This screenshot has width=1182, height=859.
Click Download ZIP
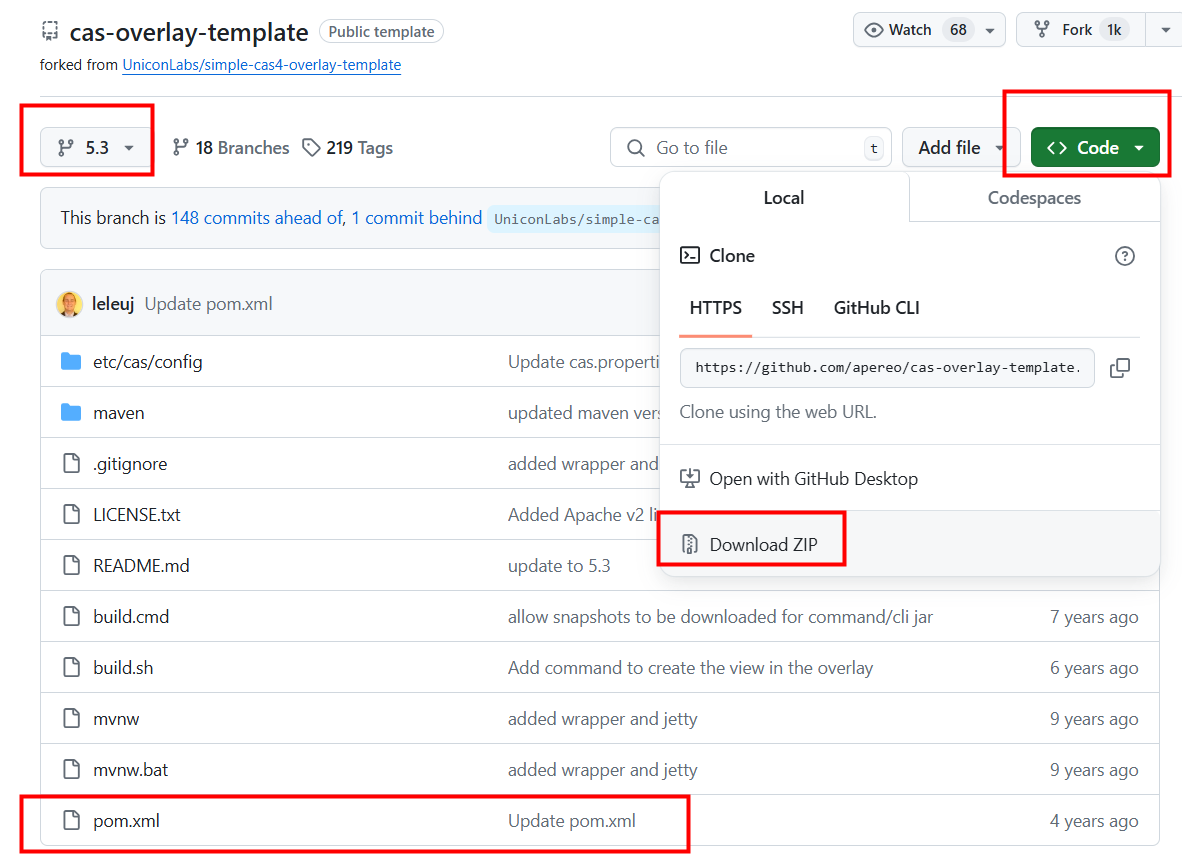(762, 545)
